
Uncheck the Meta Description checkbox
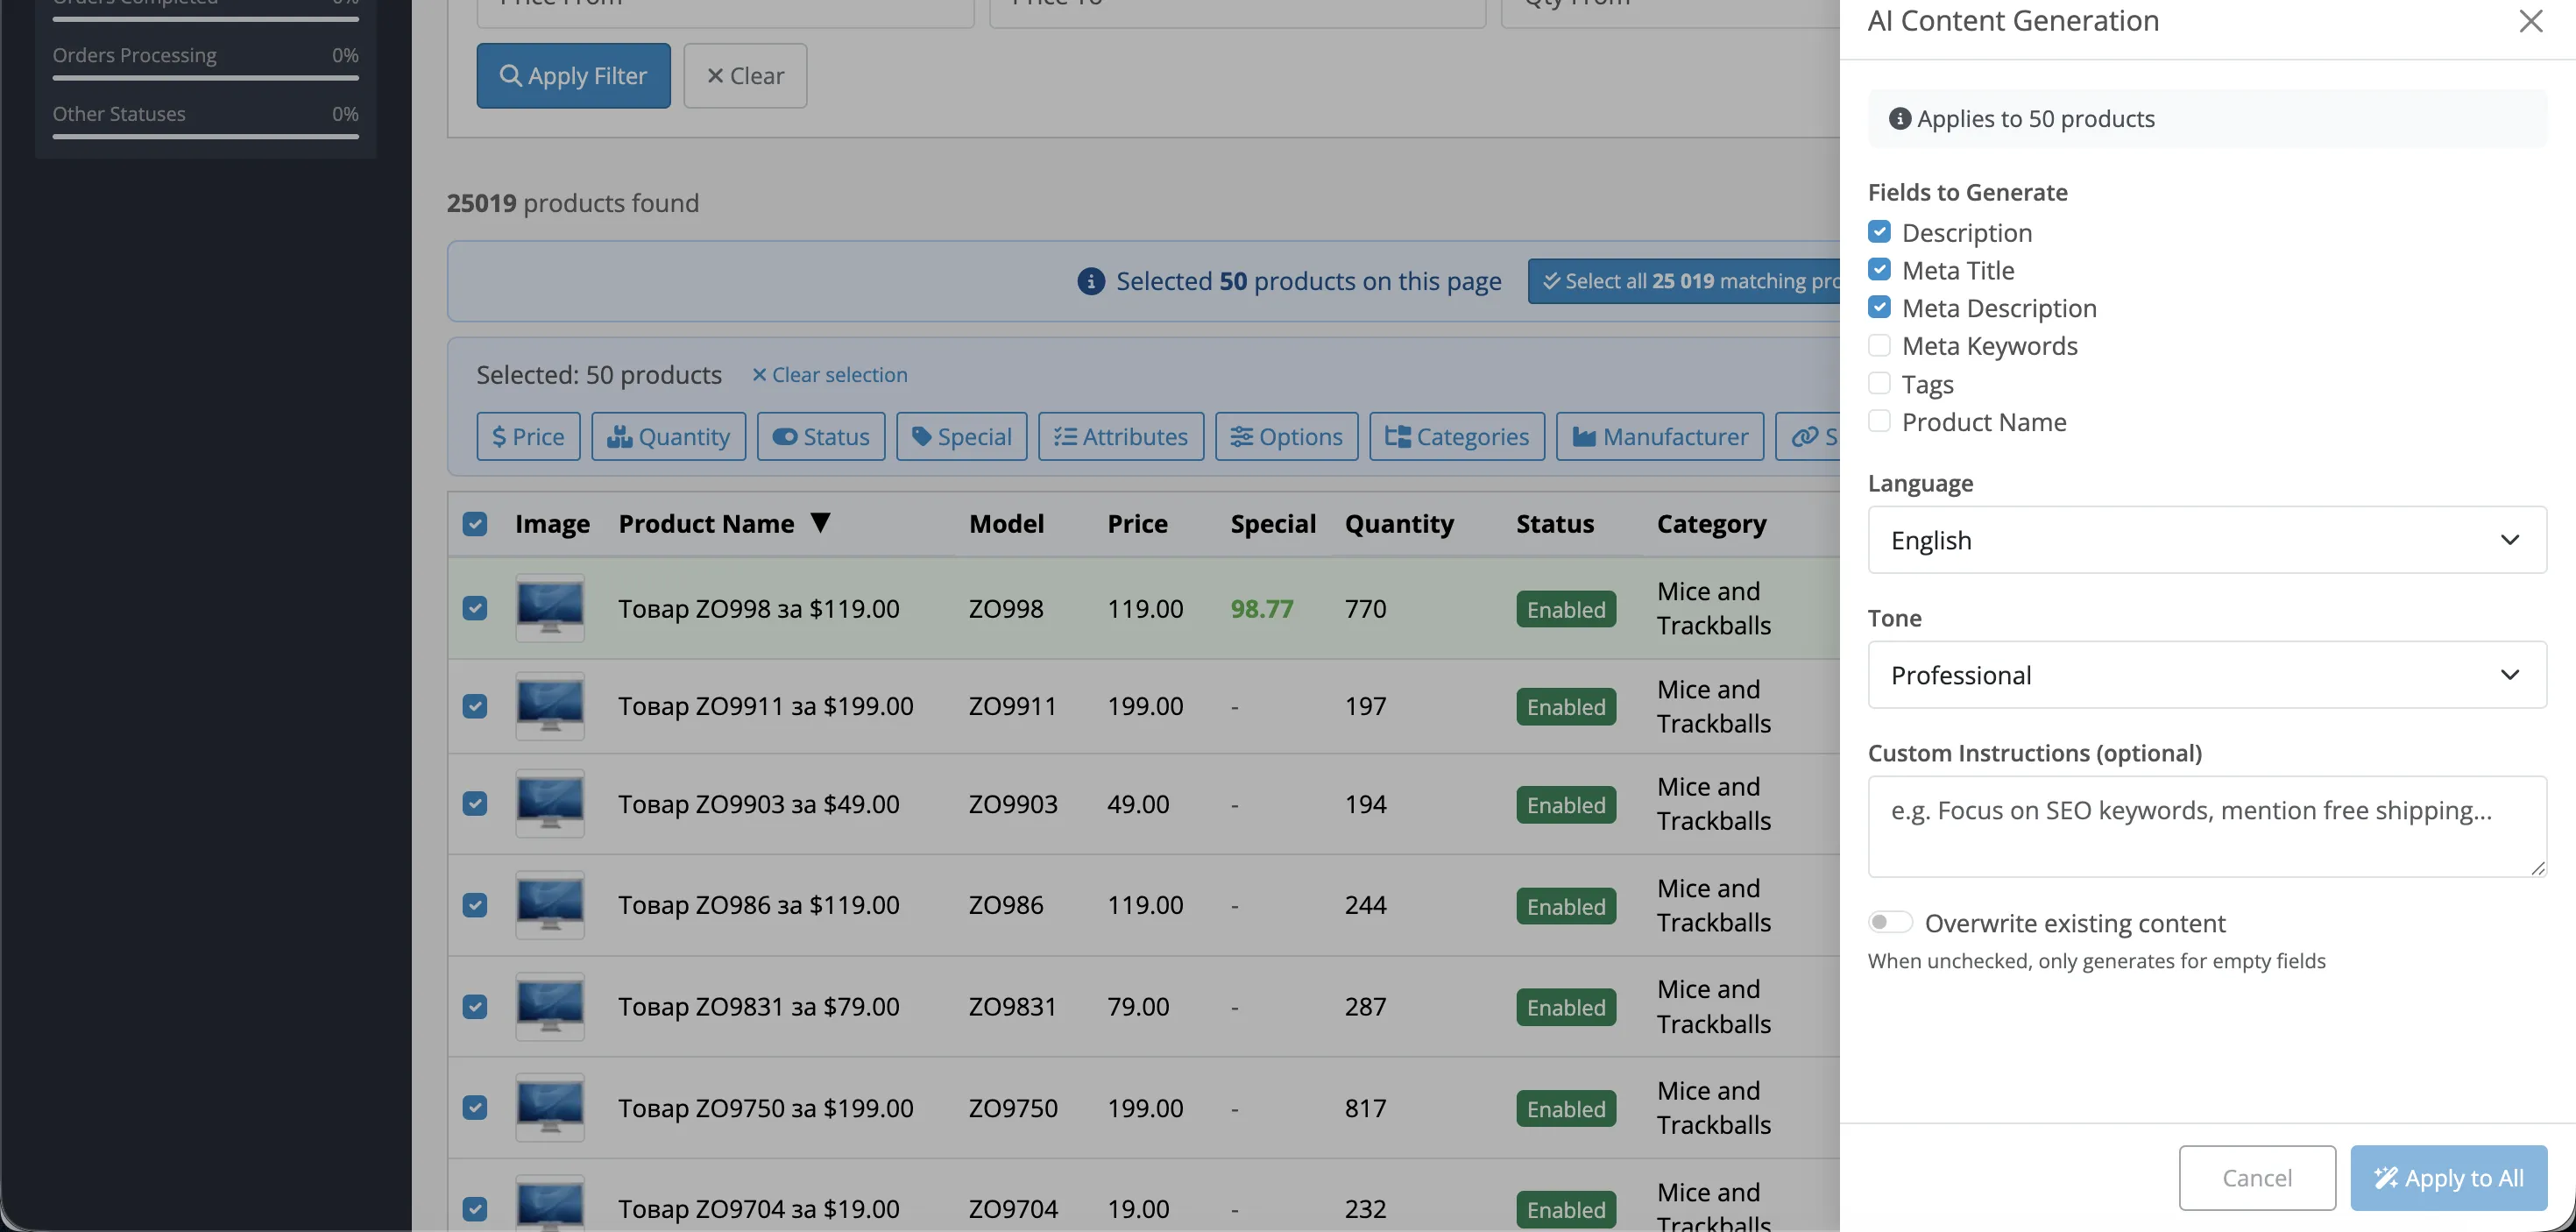pyautogui.click(x=1879, y=308)
